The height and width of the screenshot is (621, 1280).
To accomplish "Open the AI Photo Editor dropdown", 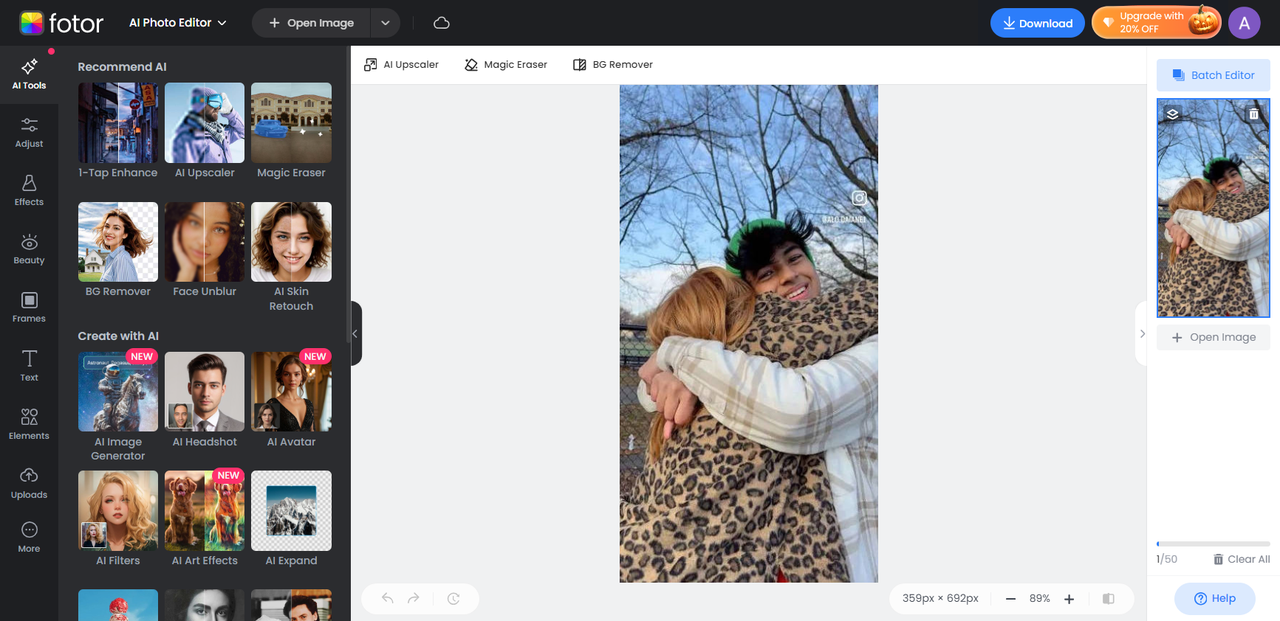I will coord(178,23).
